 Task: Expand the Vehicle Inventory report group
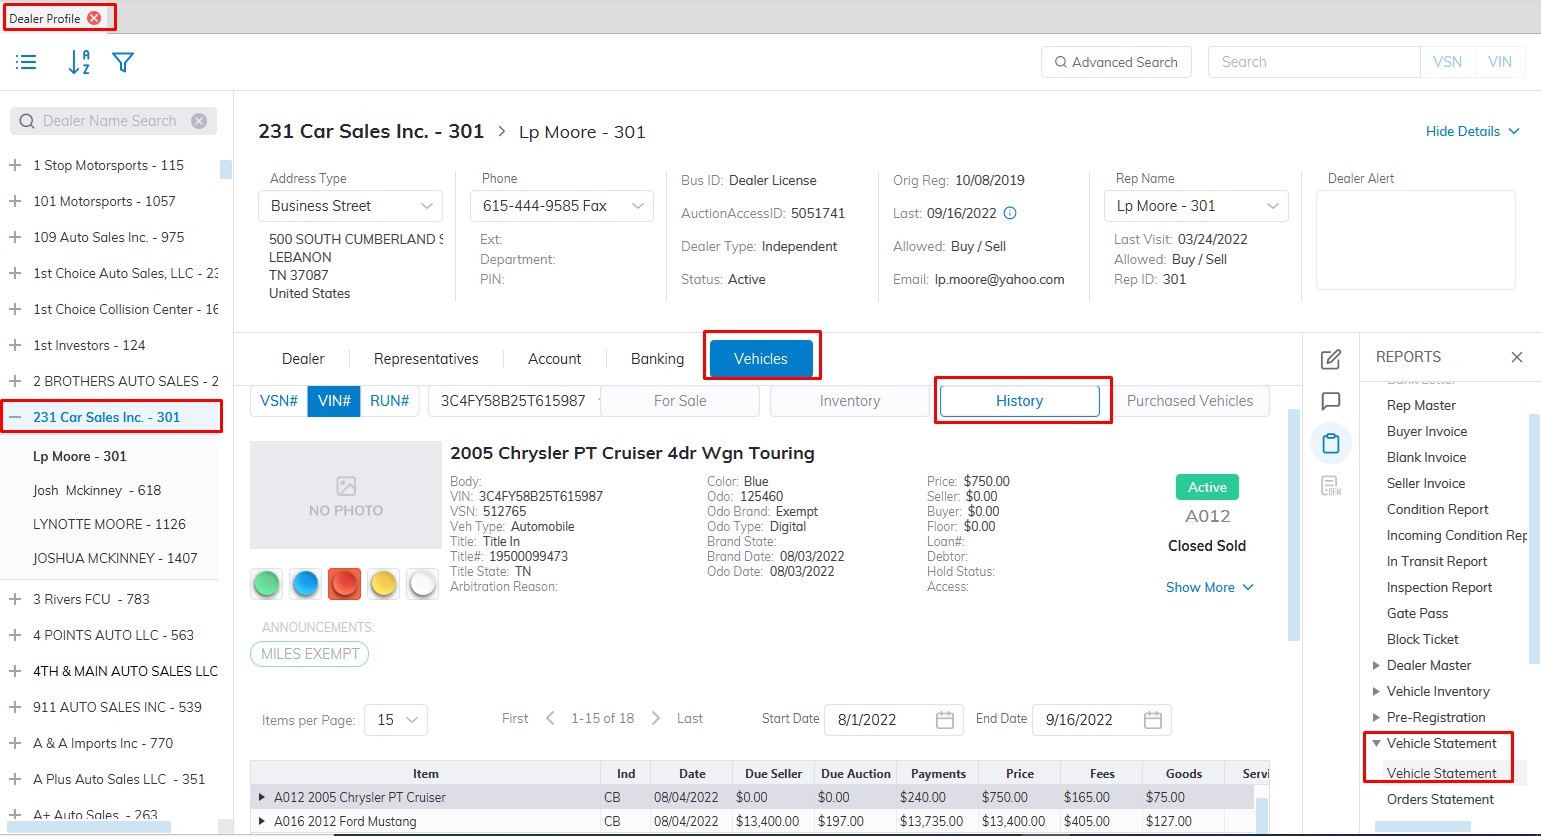(1376, 692)
